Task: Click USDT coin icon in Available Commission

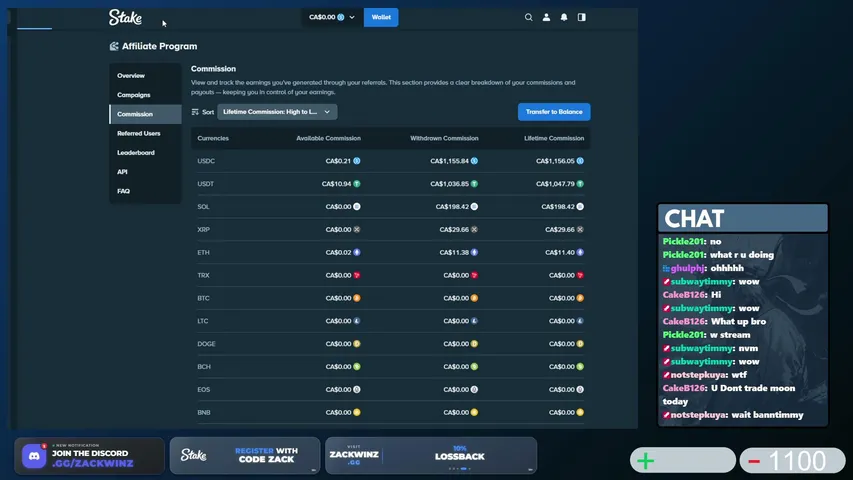Action: 357,184
